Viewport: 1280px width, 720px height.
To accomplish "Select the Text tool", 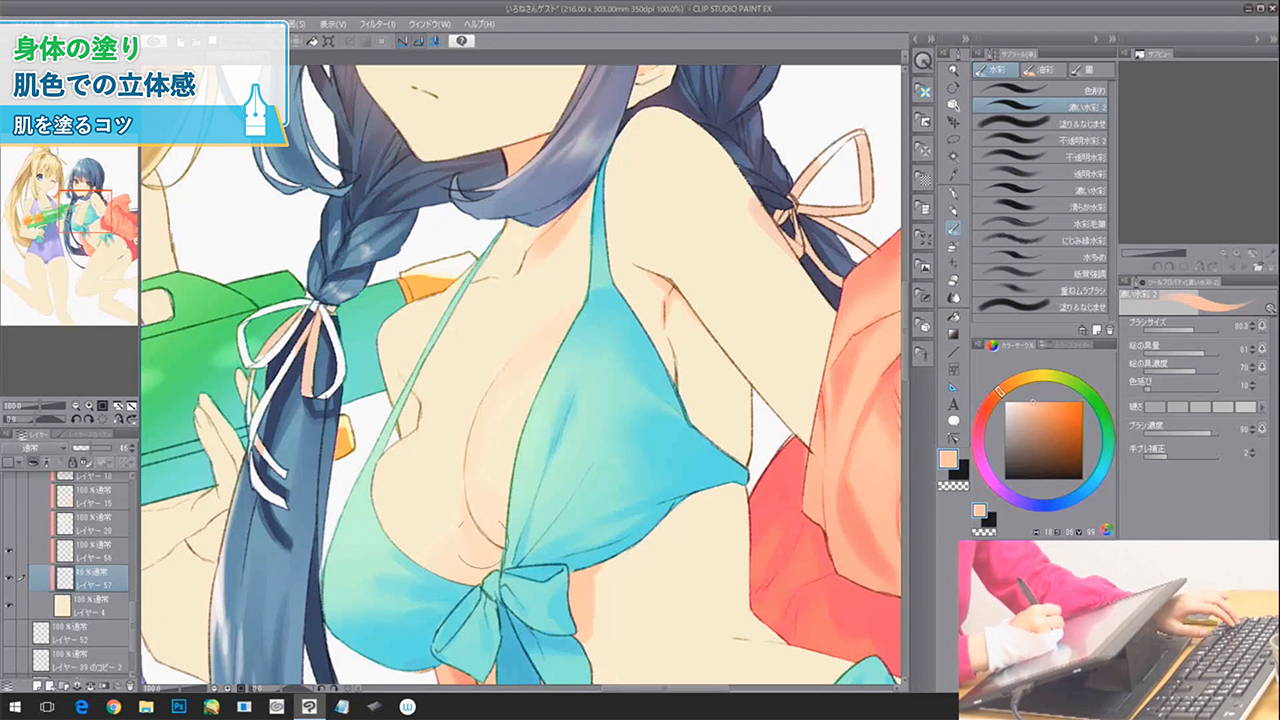I will click(953, 404).
